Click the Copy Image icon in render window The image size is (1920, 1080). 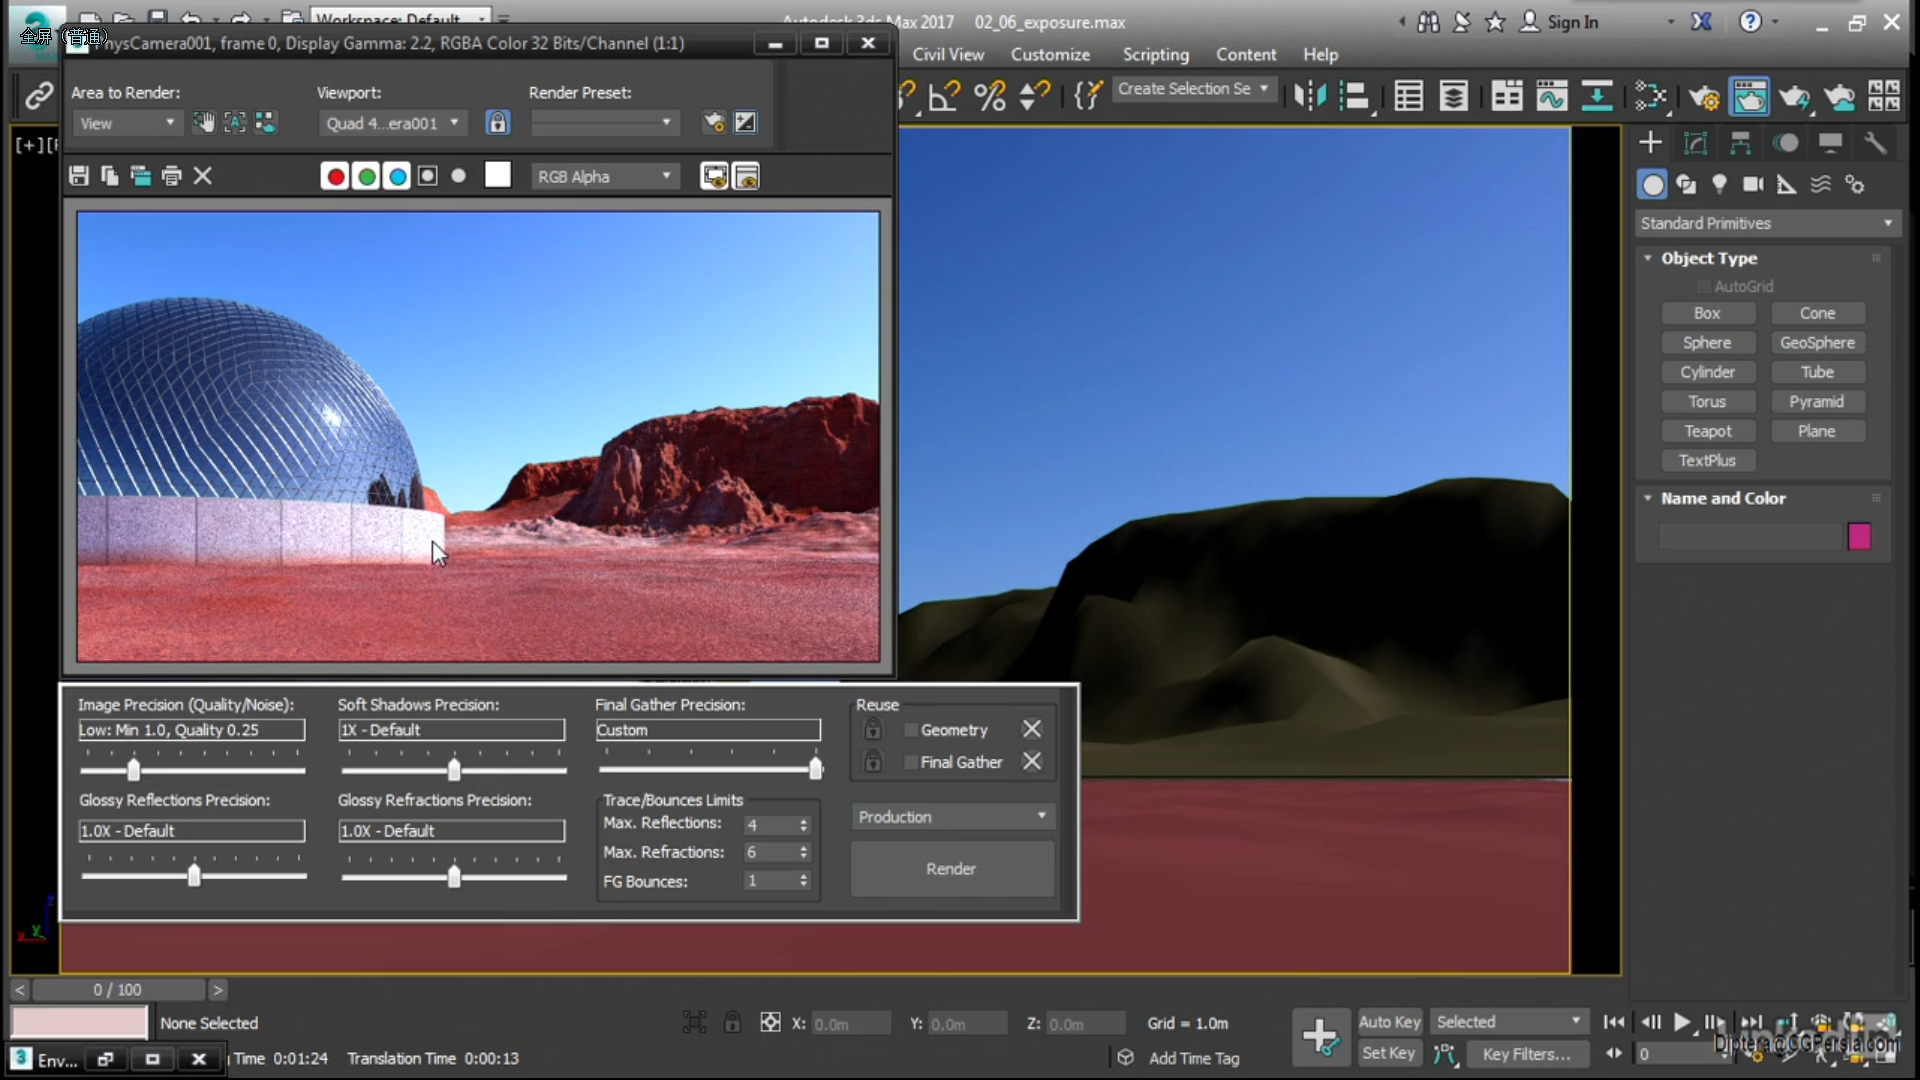click(110, 176)
